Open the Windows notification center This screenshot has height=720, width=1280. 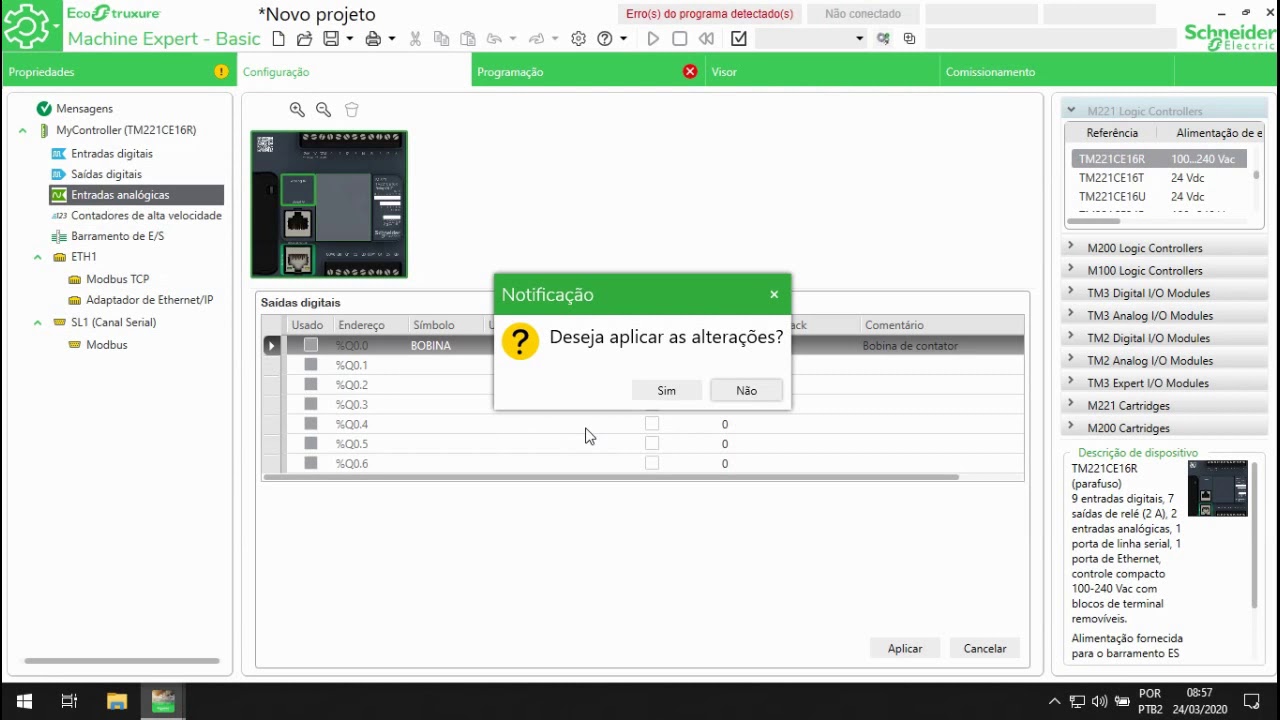pos(1251,701)
